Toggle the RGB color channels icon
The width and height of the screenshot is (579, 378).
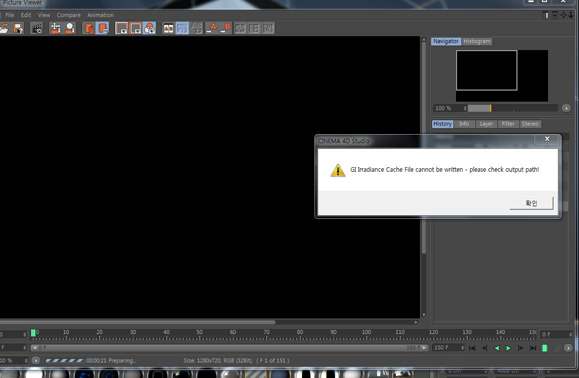[x=150, y=28]
